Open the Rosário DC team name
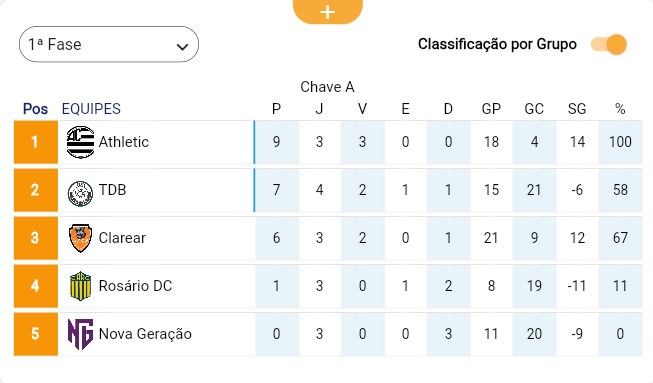The width and height of the screenshot is (653, 383). 135,286
